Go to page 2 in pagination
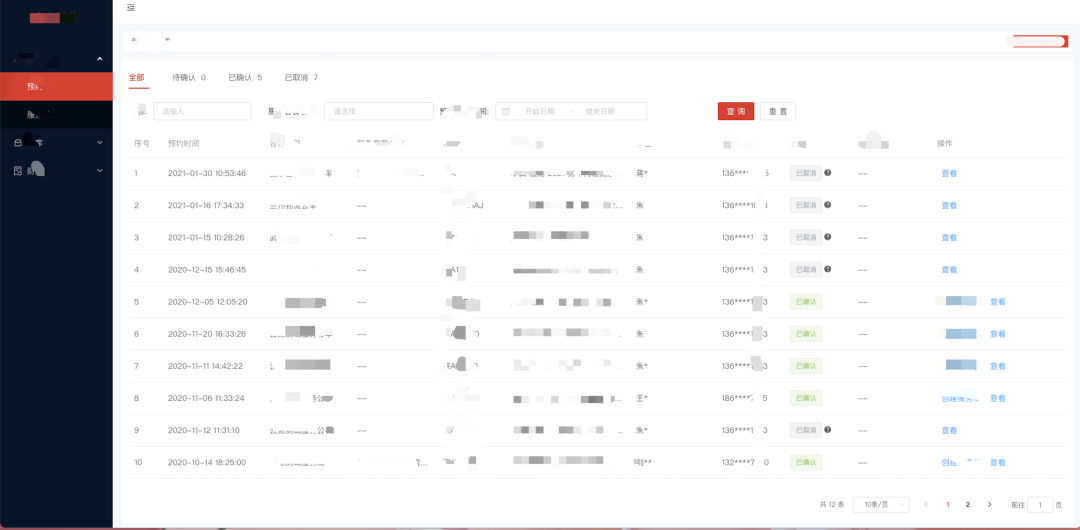The height and width of the screenshot is (530, 1080). (968, 504)
